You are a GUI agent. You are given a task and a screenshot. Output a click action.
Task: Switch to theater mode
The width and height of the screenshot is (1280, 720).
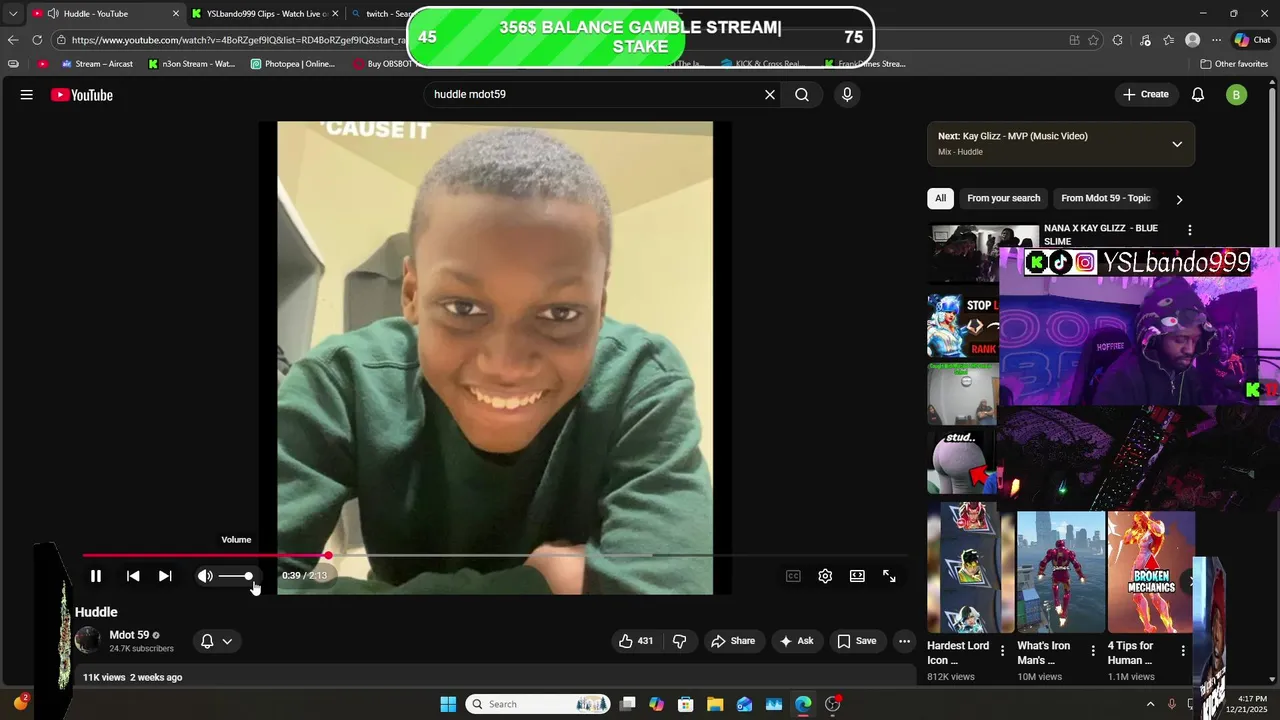857,576
